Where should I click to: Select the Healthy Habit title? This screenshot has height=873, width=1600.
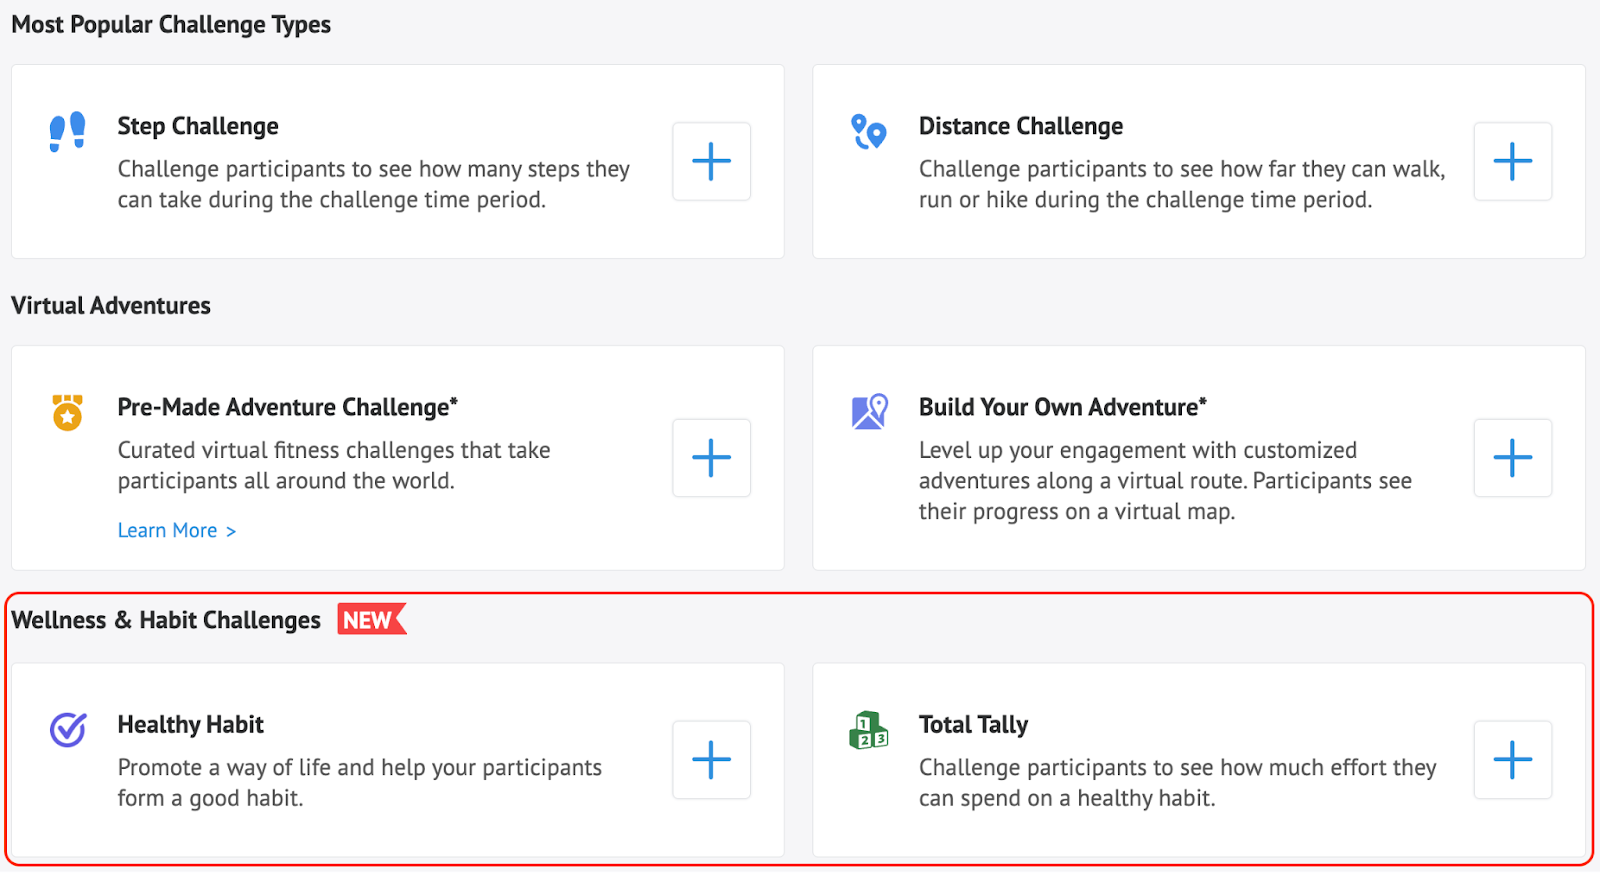(191, 724)
